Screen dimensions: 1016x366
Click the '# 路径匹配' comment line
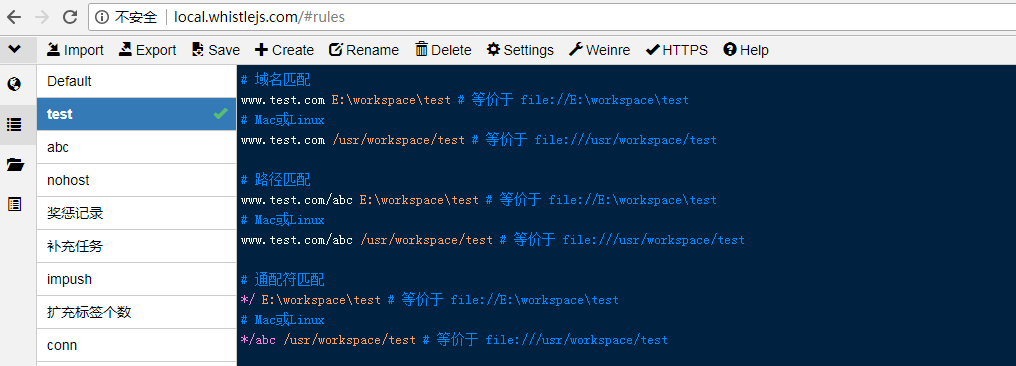(275, 180)
